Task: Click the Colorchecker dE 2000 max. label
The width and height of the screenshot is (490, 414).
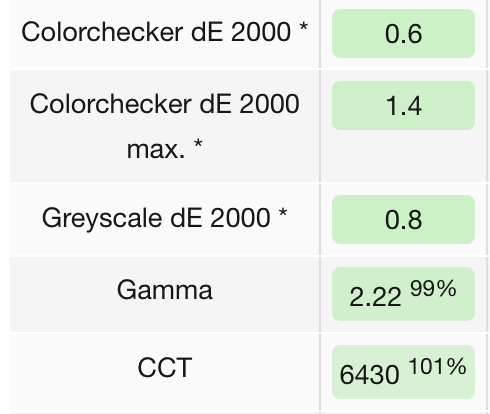Action: (165, 126)
